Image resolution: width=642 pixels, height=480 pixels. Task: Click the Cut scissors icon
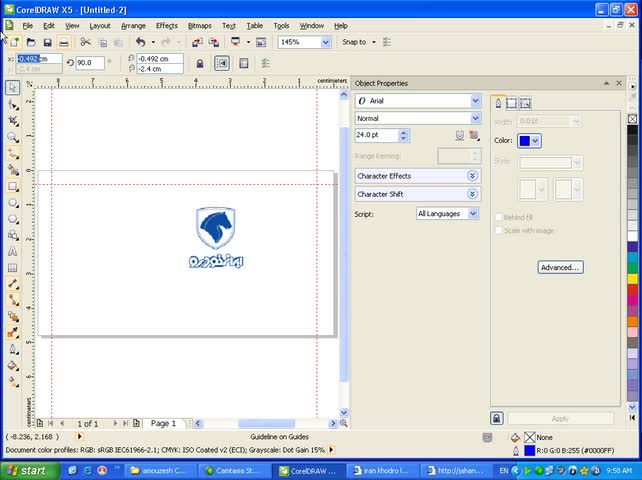(85, 42)
